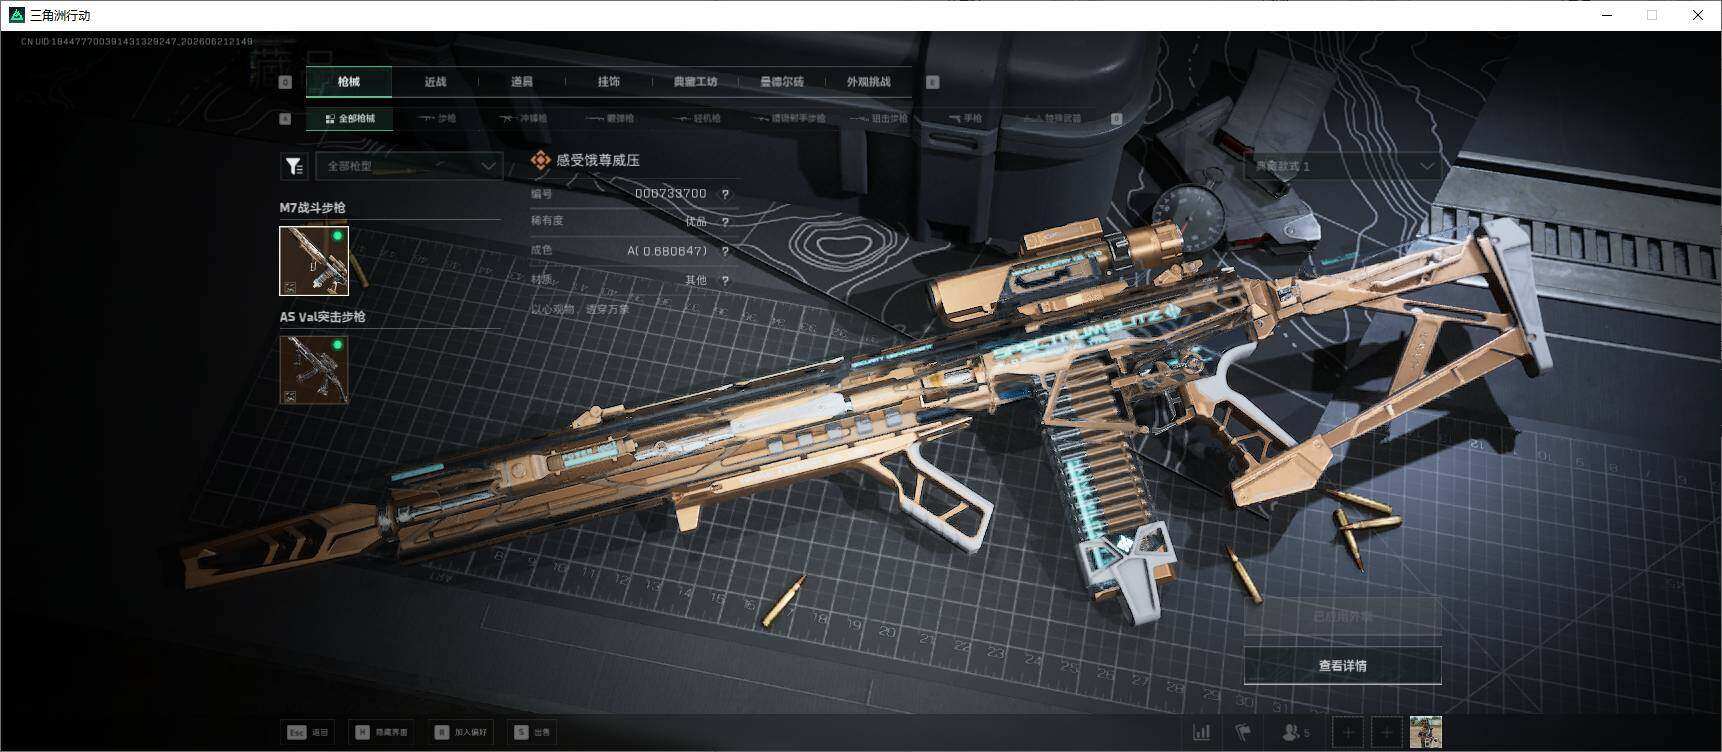Click the second empty squad plus slot
Image resolution: width=1722 pixels, height=752 pixels.
[1386, 733]
